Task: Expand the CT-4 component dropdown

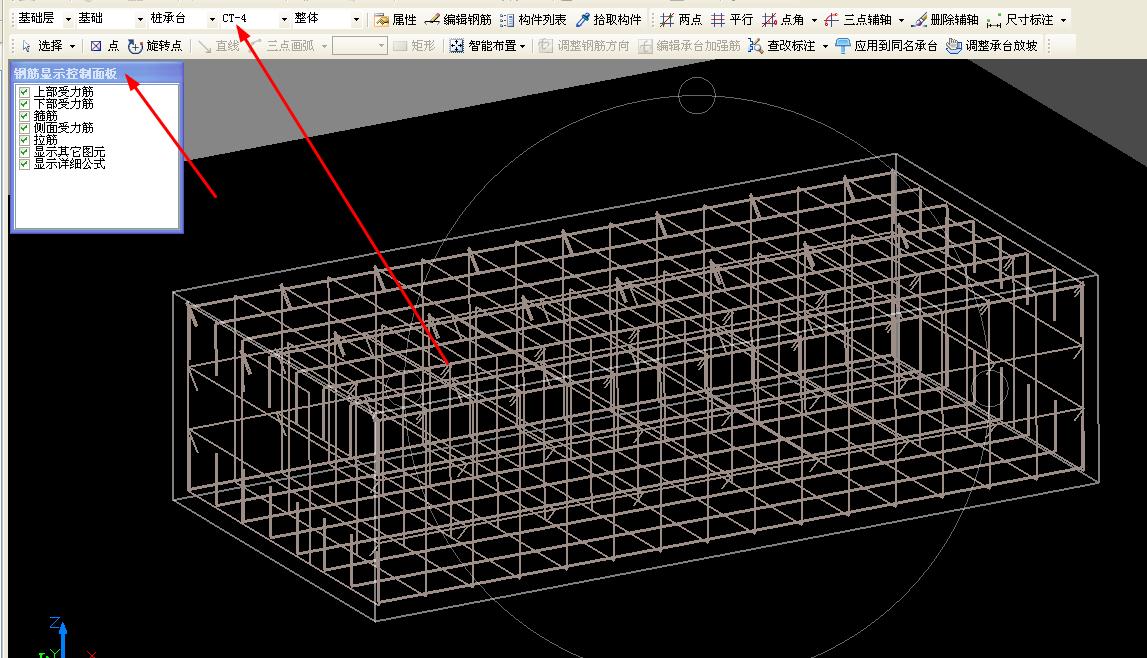Action: pos(284,20)
